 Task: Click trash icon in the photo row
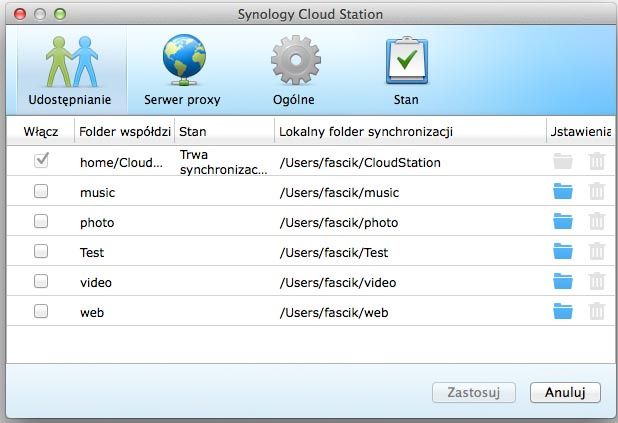click(597, 221)
